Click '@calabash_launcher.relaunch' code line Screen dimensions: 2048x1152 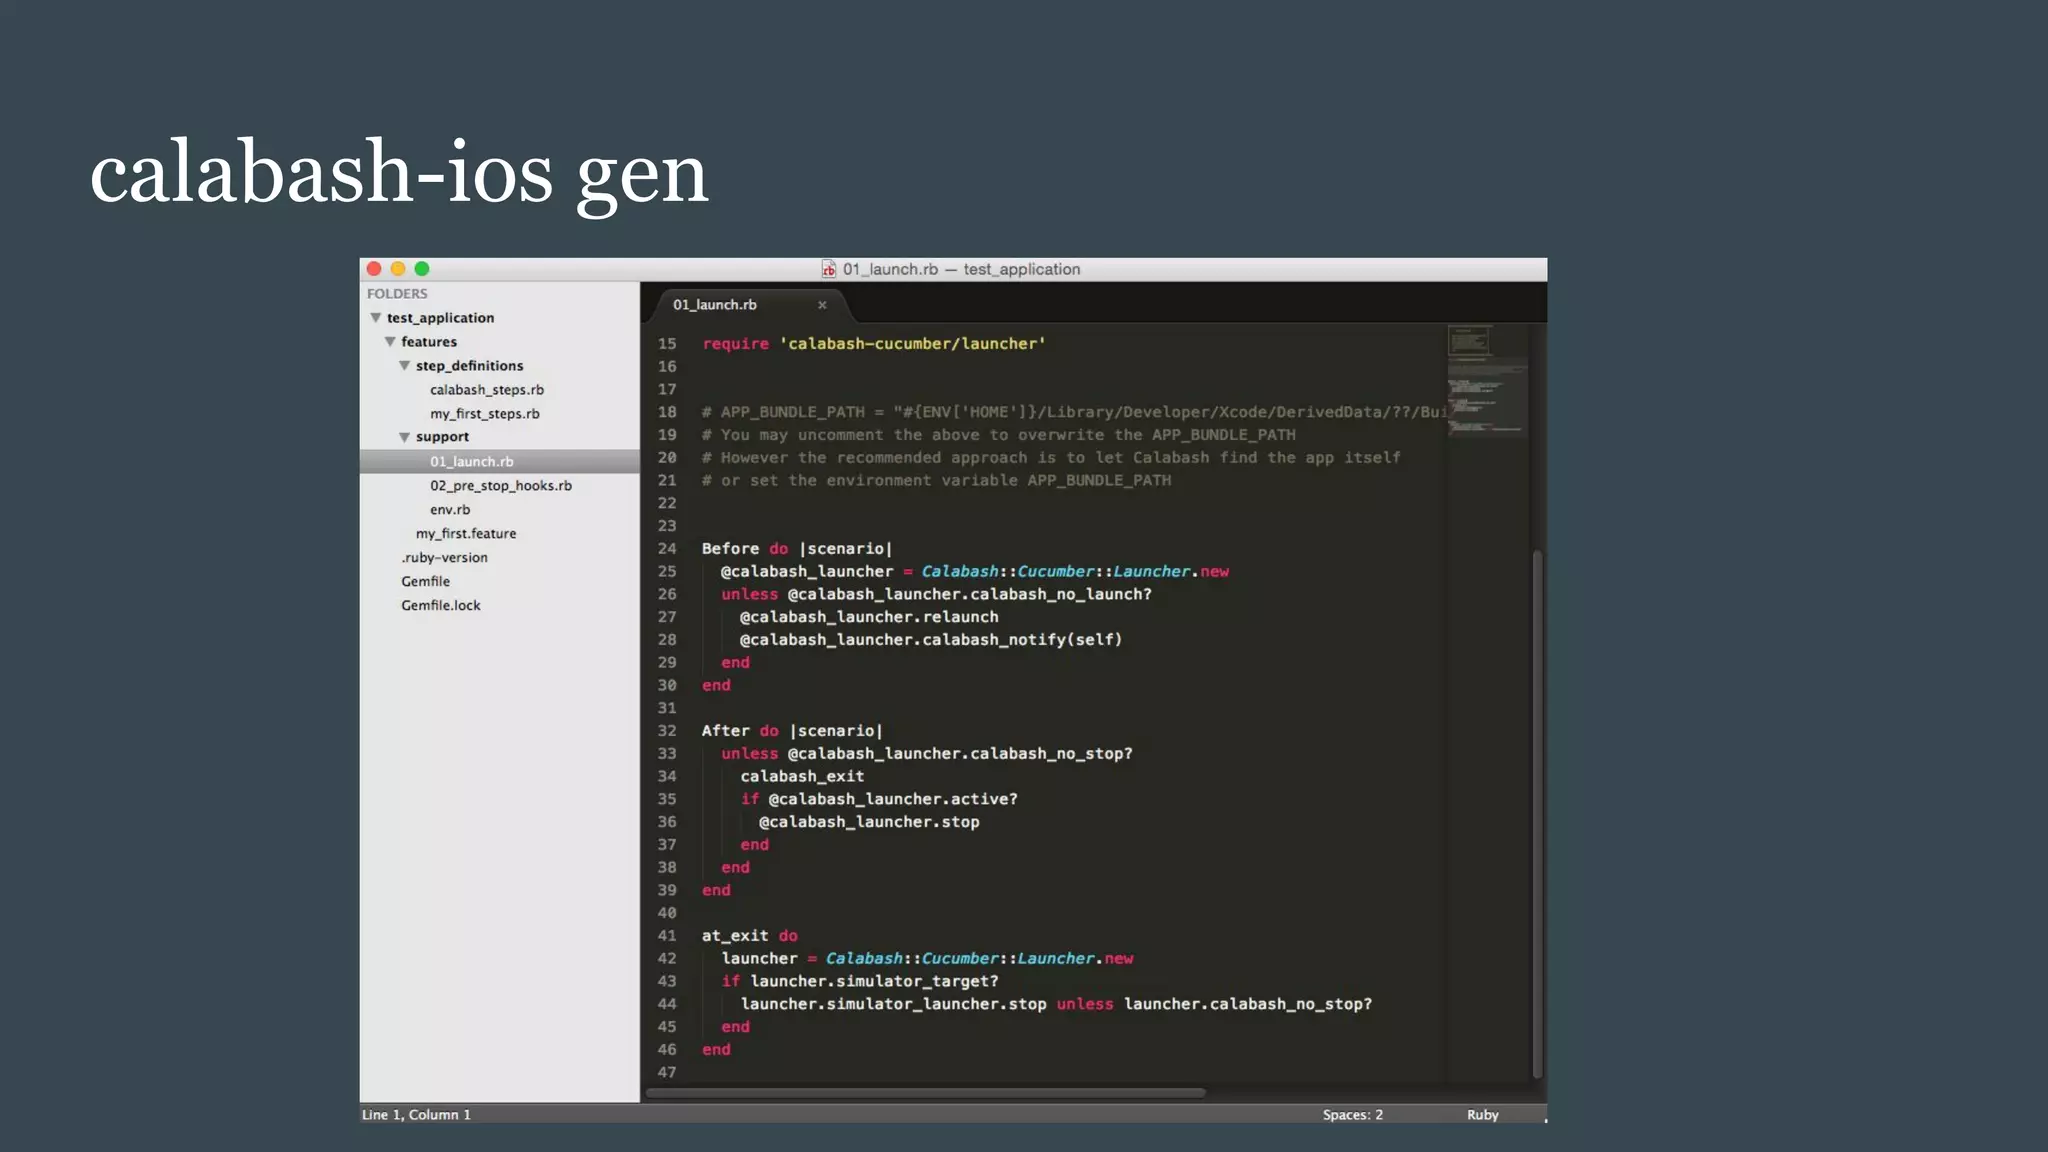pos(869,617)
